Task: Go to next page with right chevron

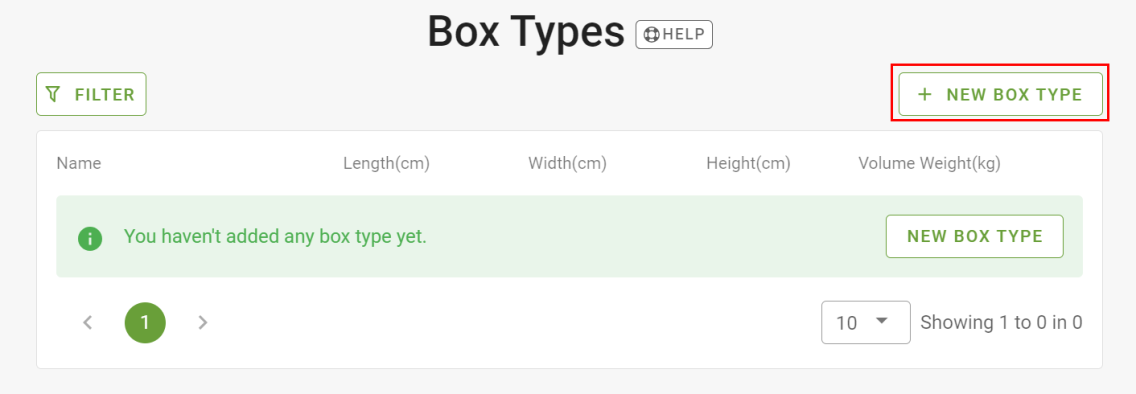Action: [203, 322]
